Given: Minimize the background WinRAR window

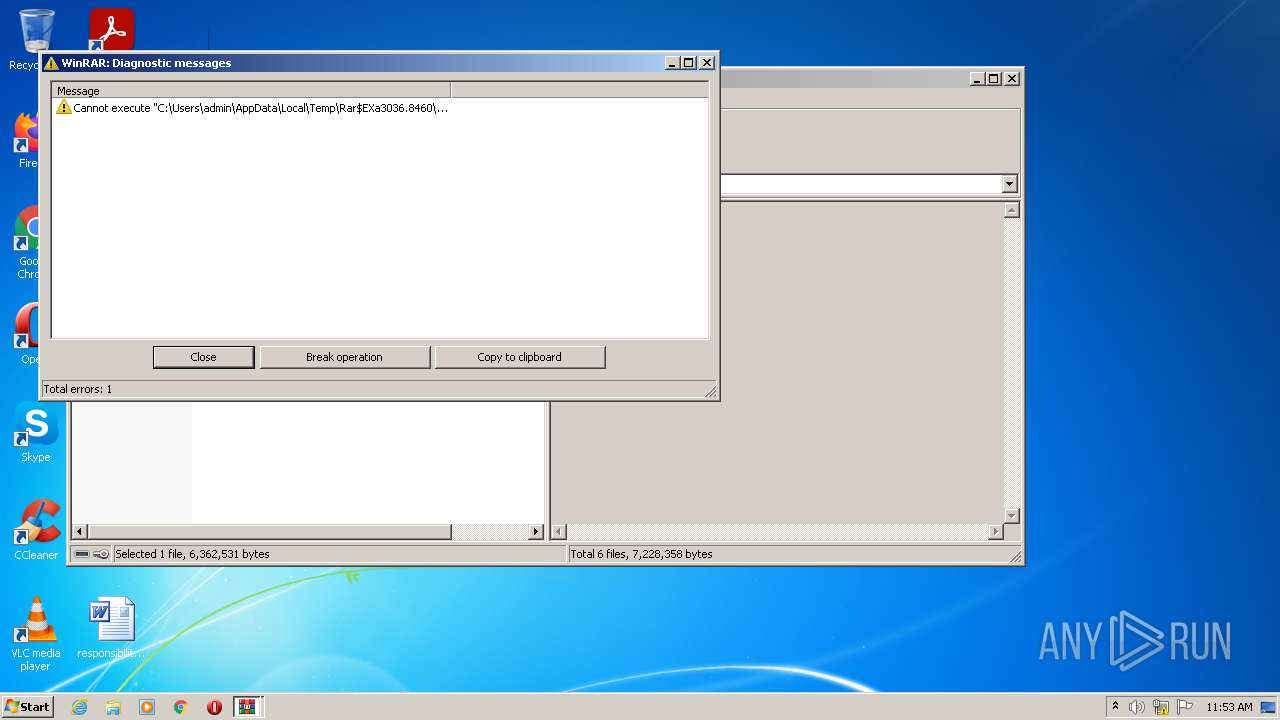Looking at the screenshot, I should (x=978, y=78).
